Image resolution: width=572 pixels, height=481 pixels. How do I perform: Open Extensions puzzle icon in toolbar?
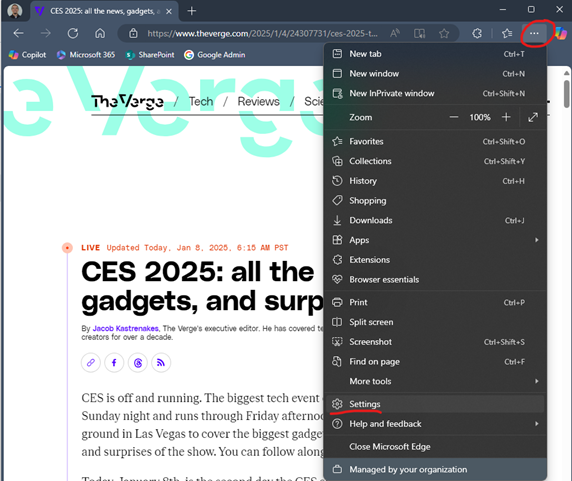click(477, 34)
